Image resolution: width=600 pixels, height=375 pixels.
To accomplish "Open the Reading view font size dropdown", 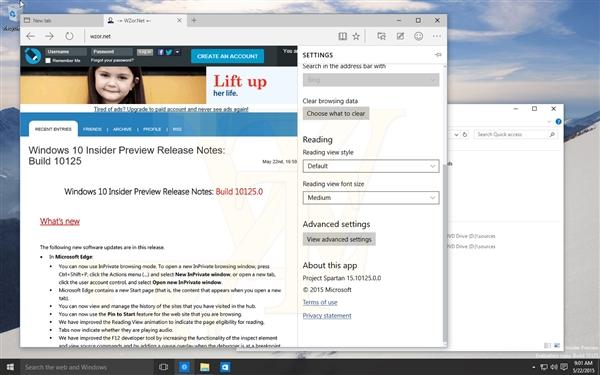I will click(x=371, y=198).
